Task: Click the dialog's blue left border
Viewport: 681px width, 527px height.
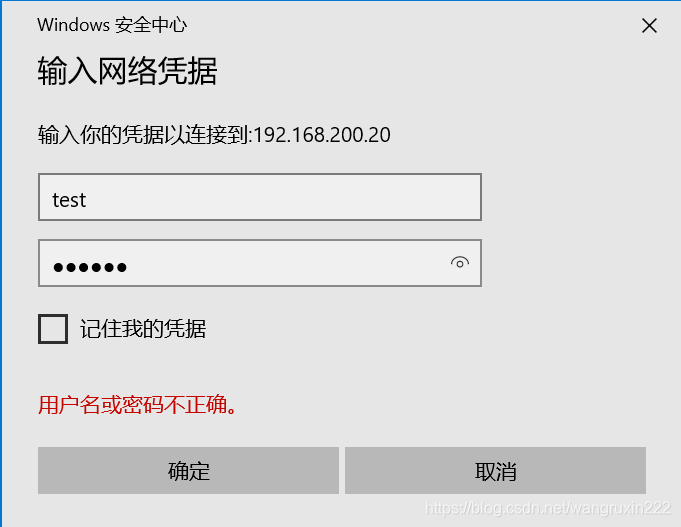Action: pyautogui.click(x=1, y=263)
